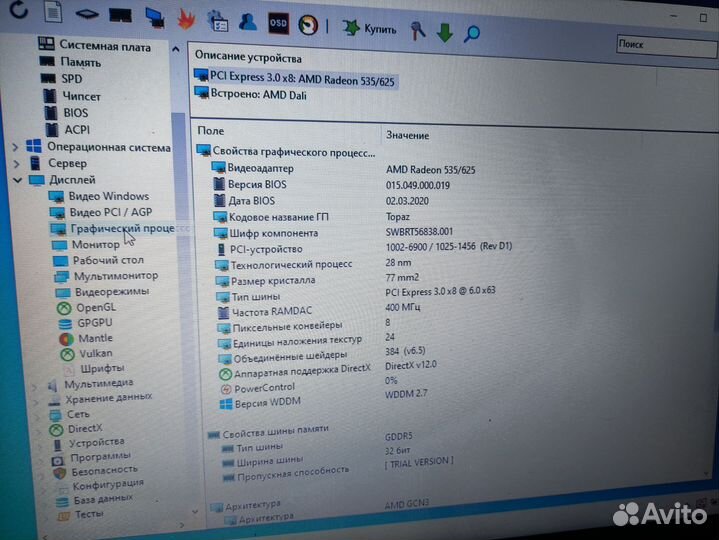This screenshot has width=719, height=540.
Task: Select ACPI in the tree
Action: [x=68, y=130]
